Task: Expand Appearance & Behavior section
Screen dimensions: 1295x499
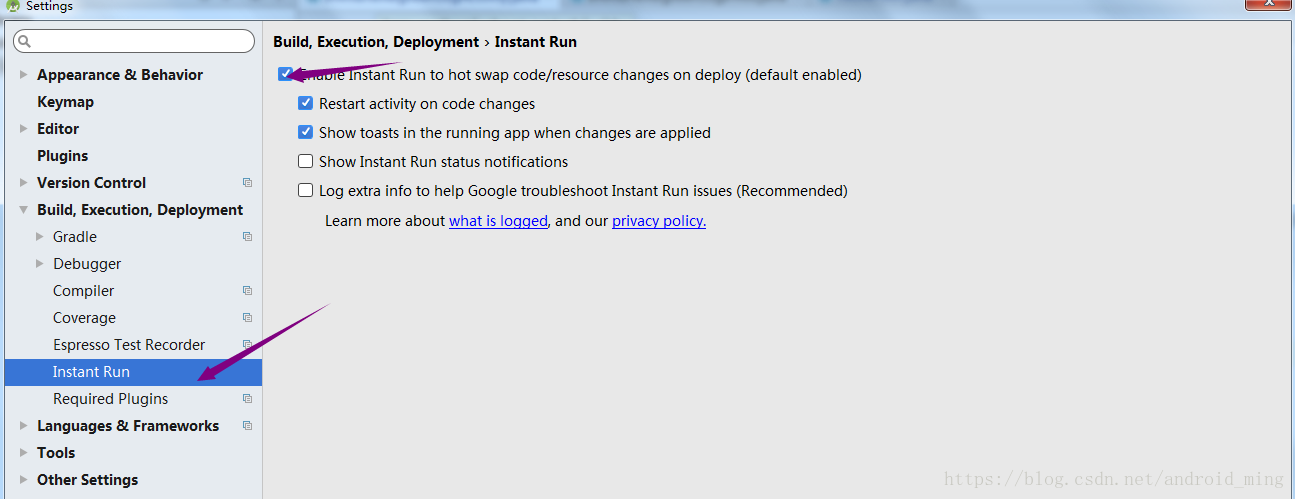Action: coord(23,75)
